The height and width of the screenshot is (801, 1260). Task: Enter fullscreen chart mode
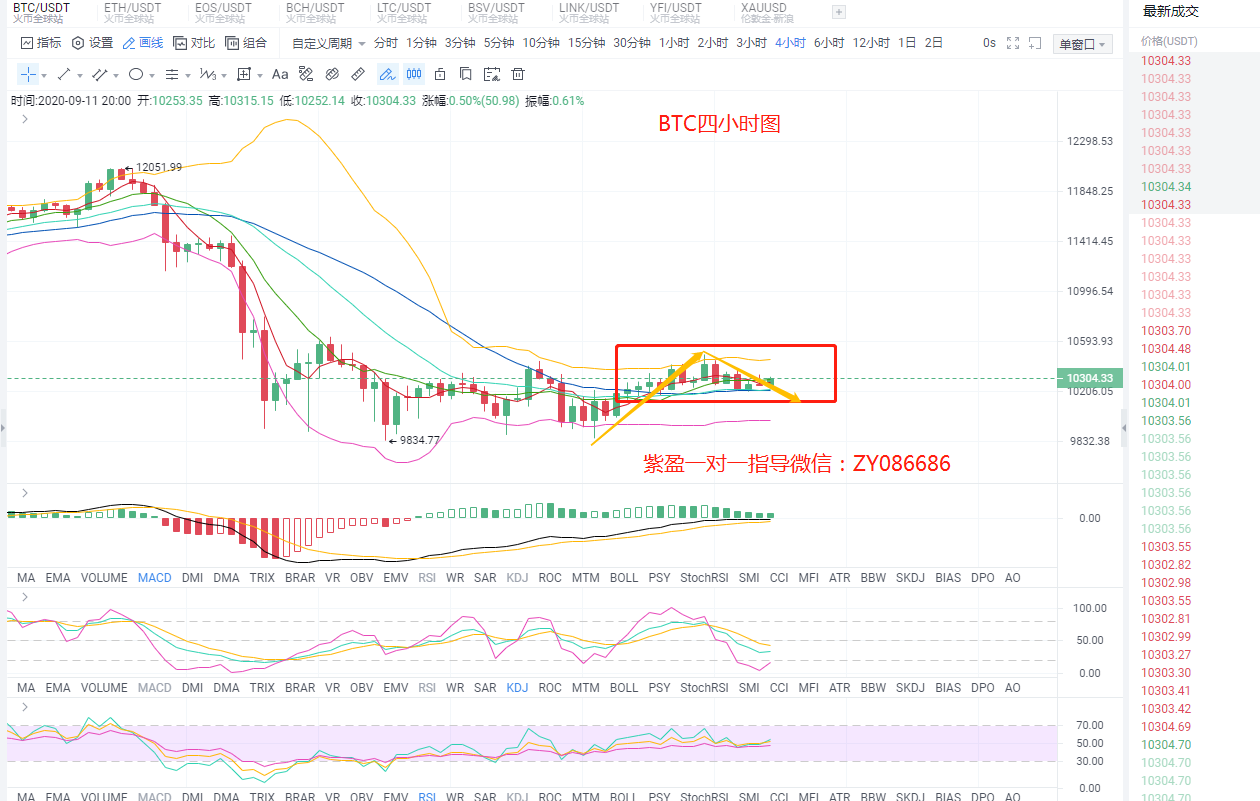(x=1013, y=43)
